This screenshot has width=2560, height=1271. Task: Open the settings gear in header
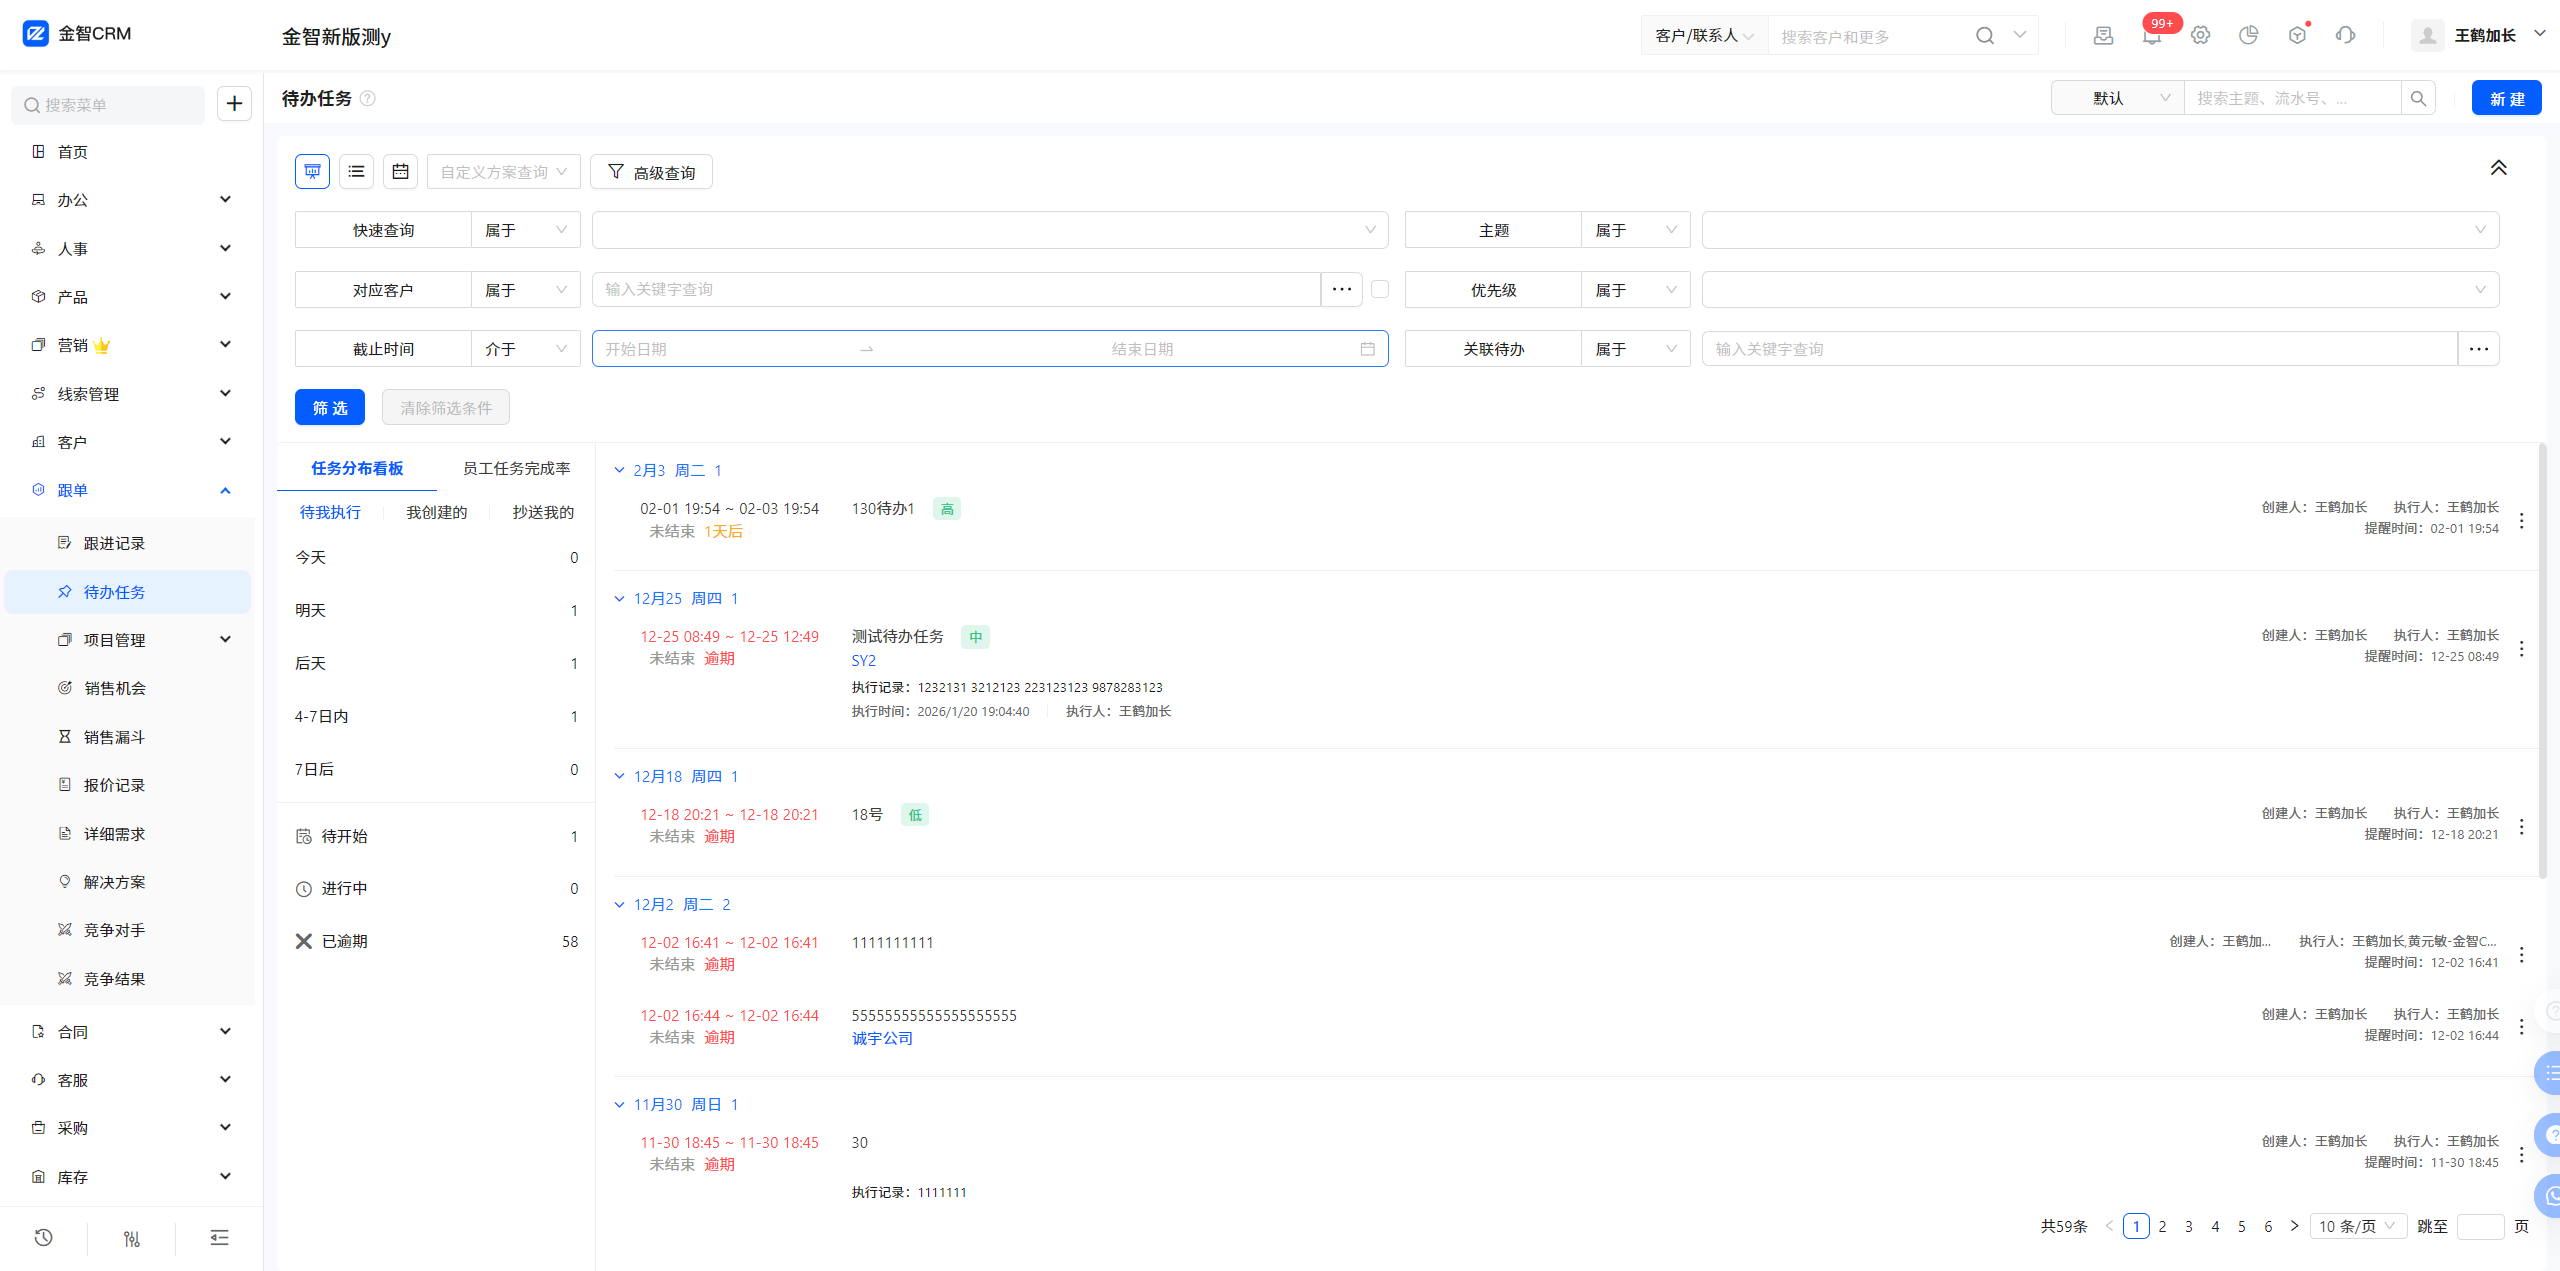coord(2200,36)
